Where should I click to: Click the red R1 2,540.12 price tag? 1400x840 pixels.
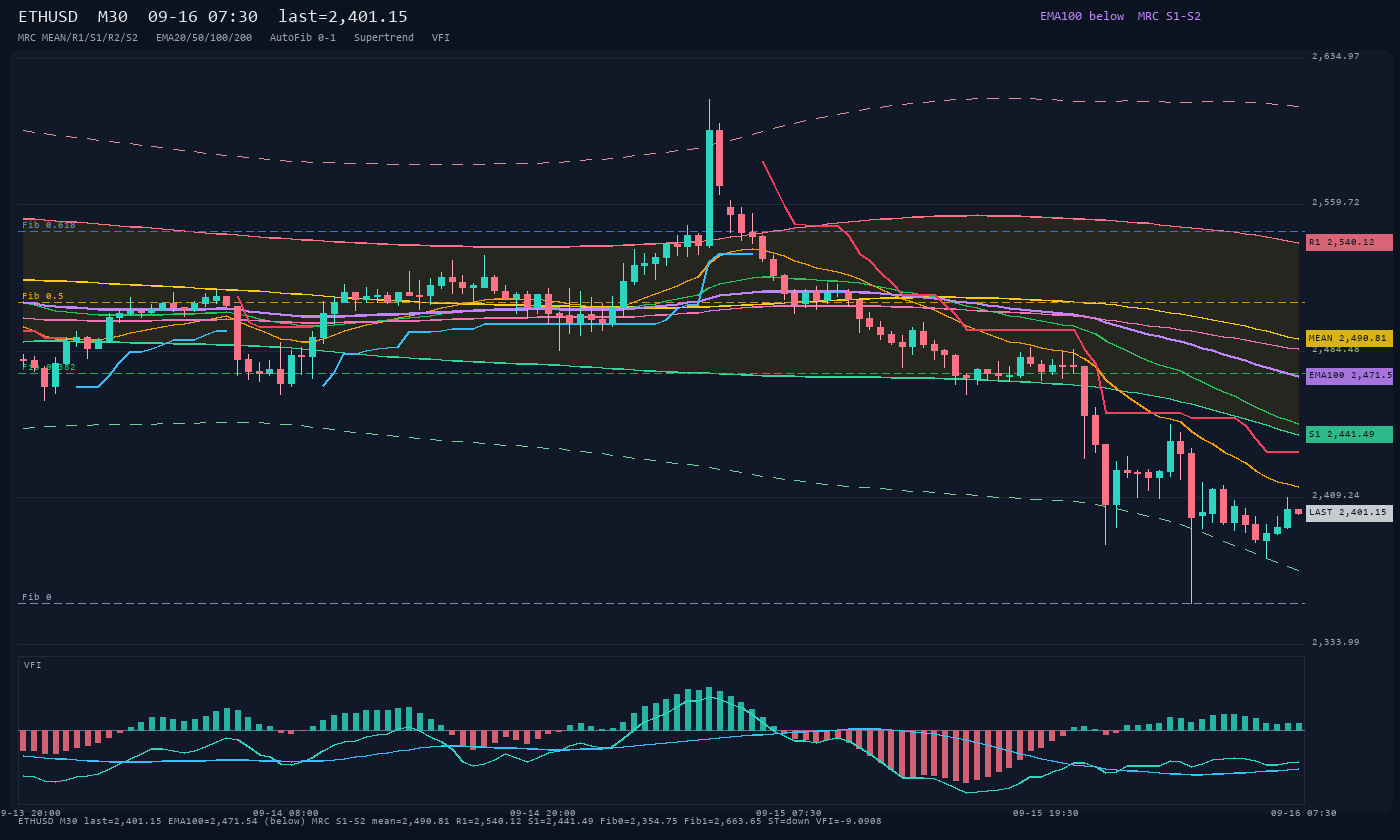(1349, 242)
